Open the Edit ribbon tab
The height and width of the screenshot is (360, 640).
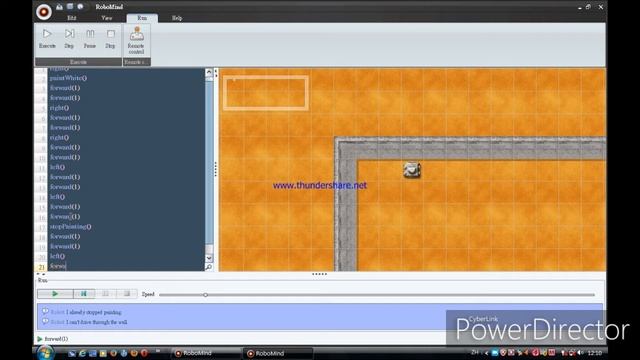click(x=72, y=18)
